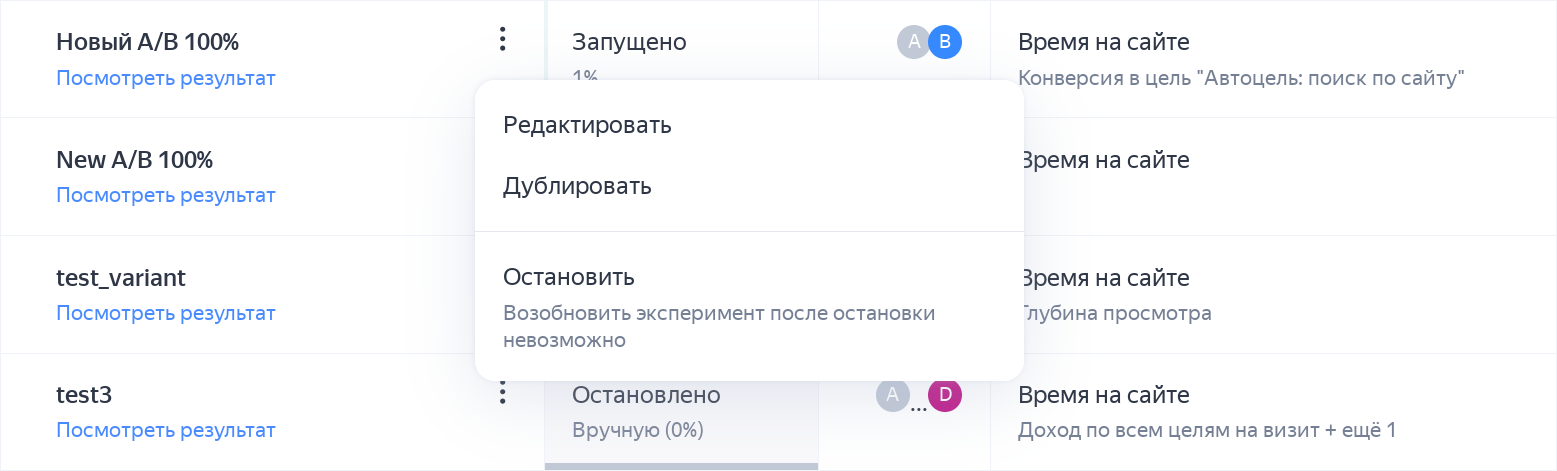Click blue variant B badge in first row
1557x471 pixels.
945,42
